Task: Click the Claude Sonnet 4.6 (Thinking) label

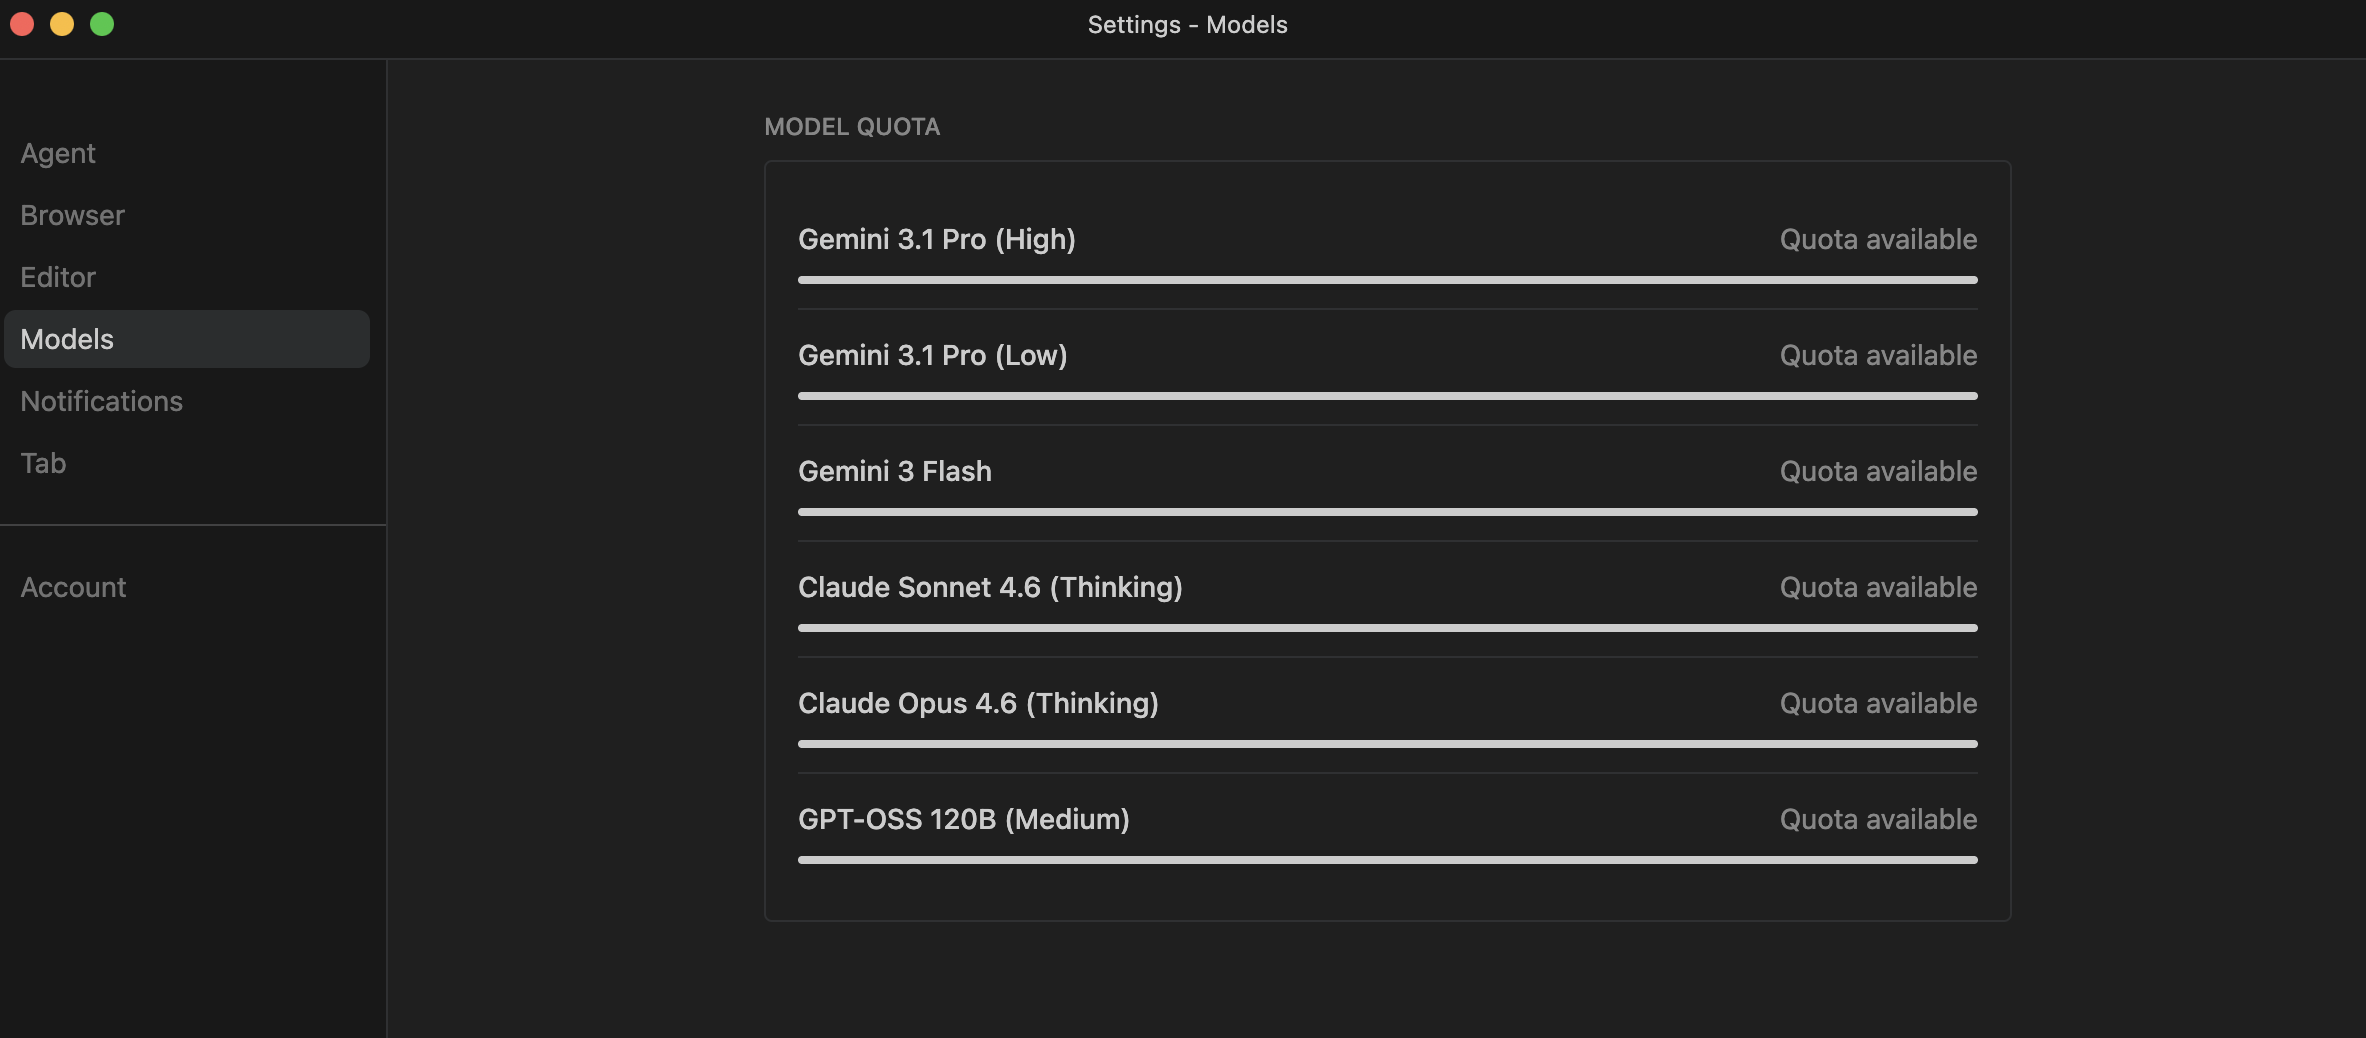Action: click(990, 587)
